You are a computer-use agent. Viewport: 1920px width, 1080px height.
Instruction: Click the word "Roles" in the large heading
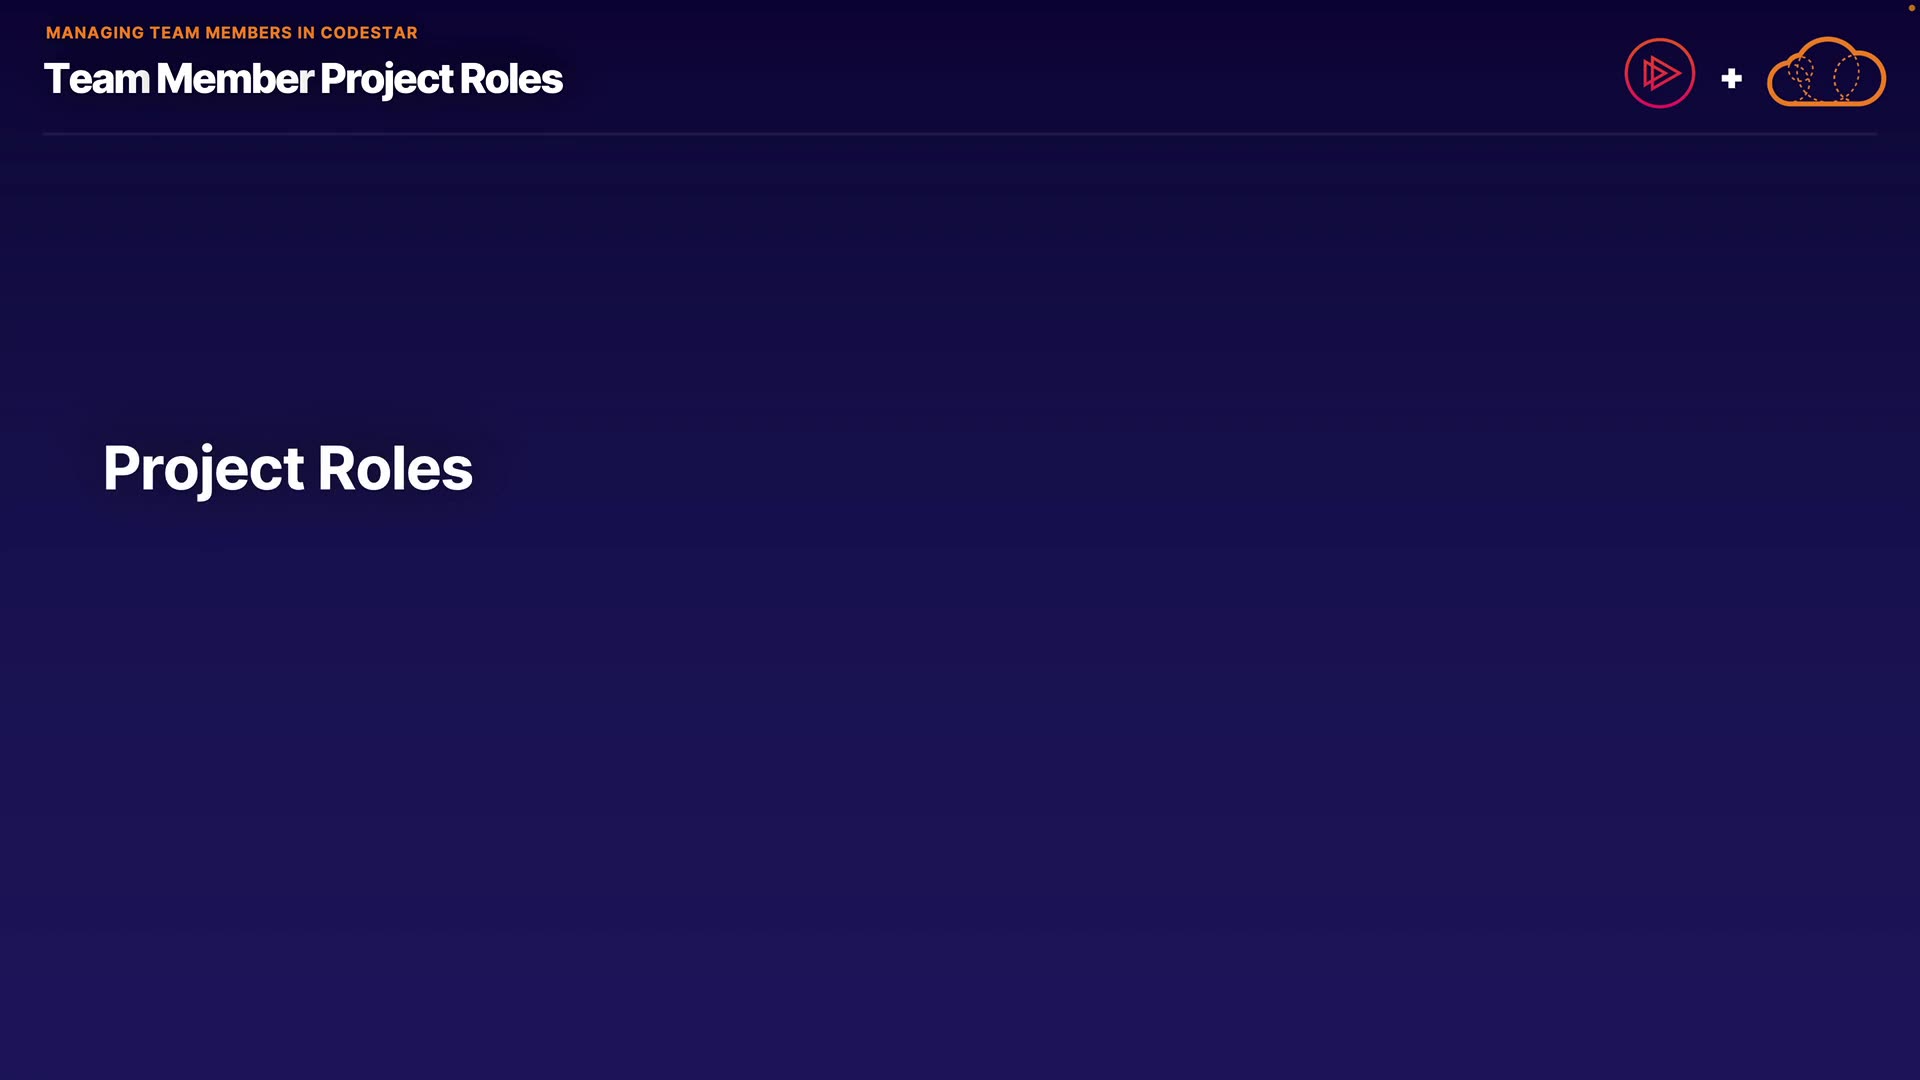395,468
